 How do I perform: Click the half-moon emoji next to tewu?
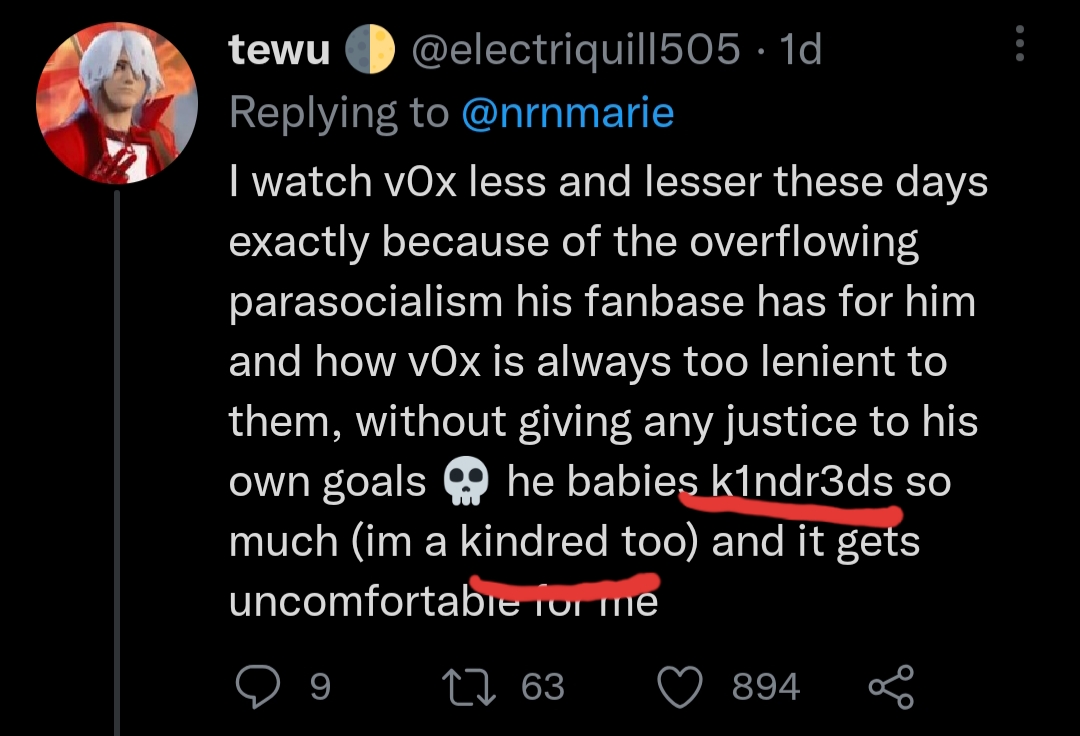[369, 50]
